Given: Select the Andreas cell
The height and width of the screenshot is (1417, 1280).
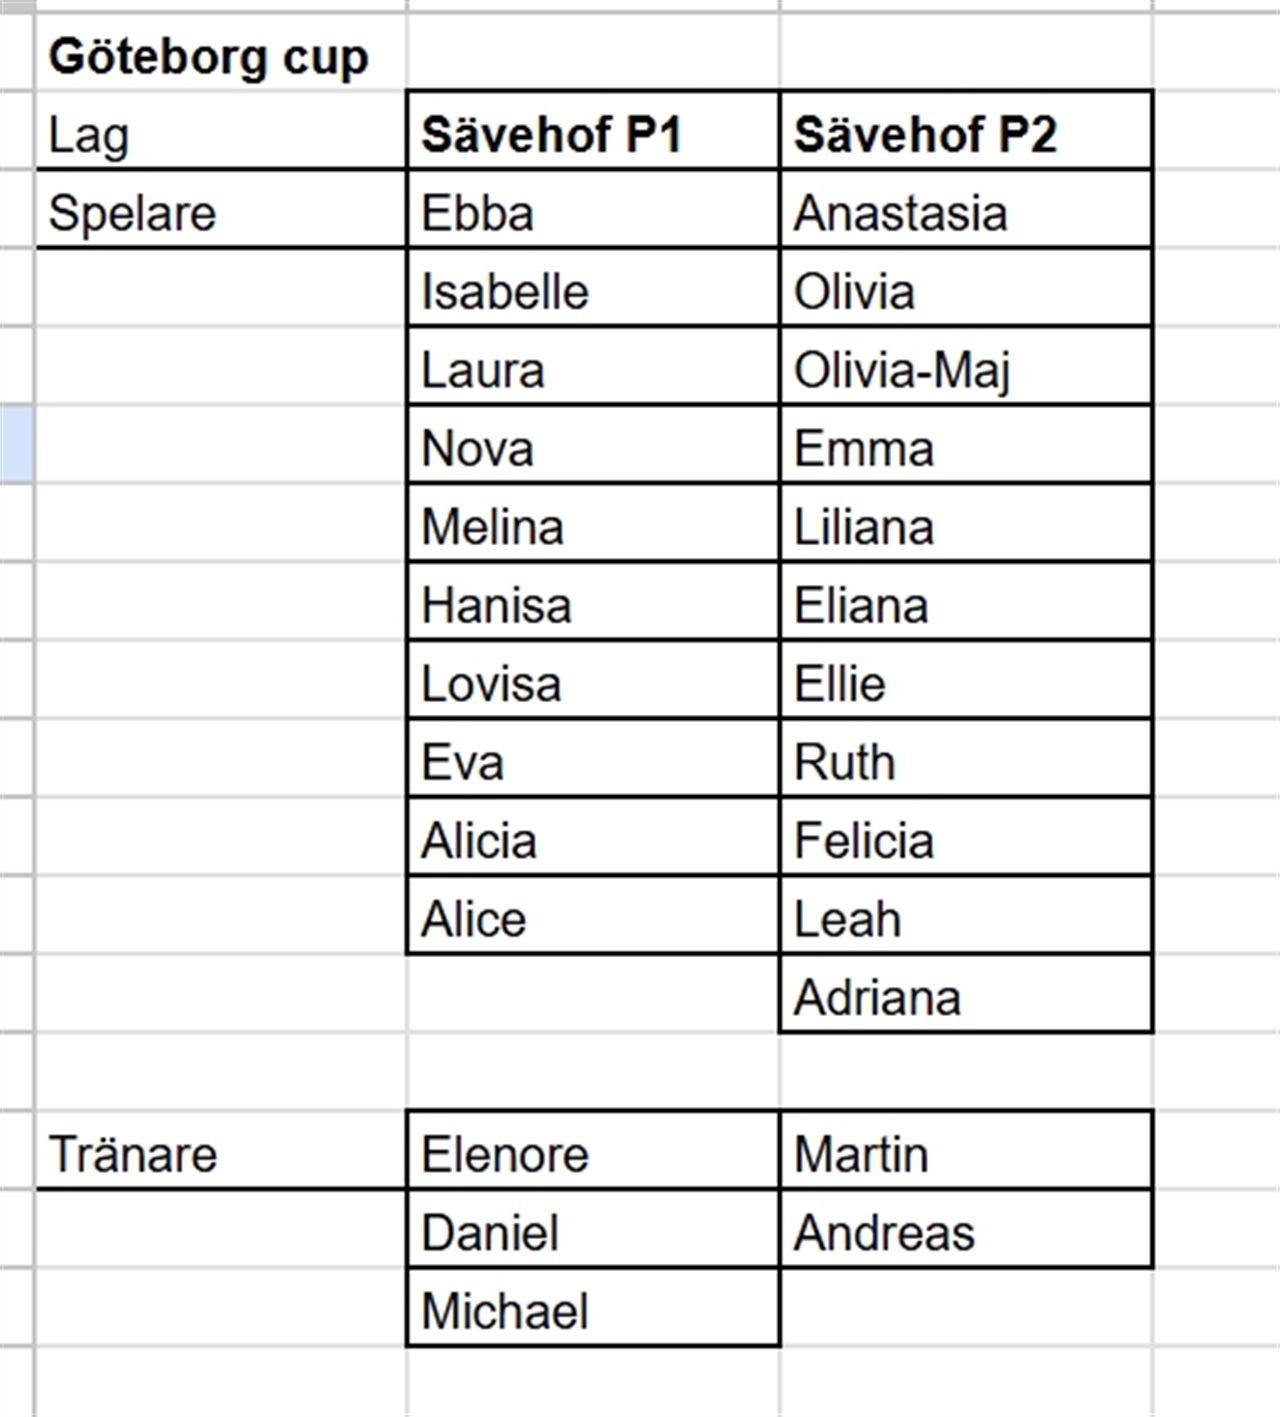Looking at the screenshot, I should (x=966, y=1229).
